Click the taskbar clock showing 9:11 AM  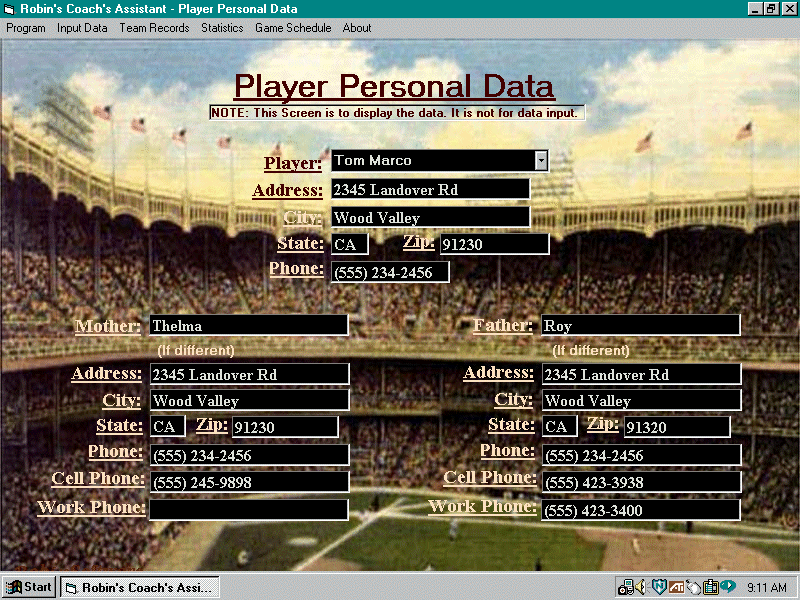pos(766,588)
